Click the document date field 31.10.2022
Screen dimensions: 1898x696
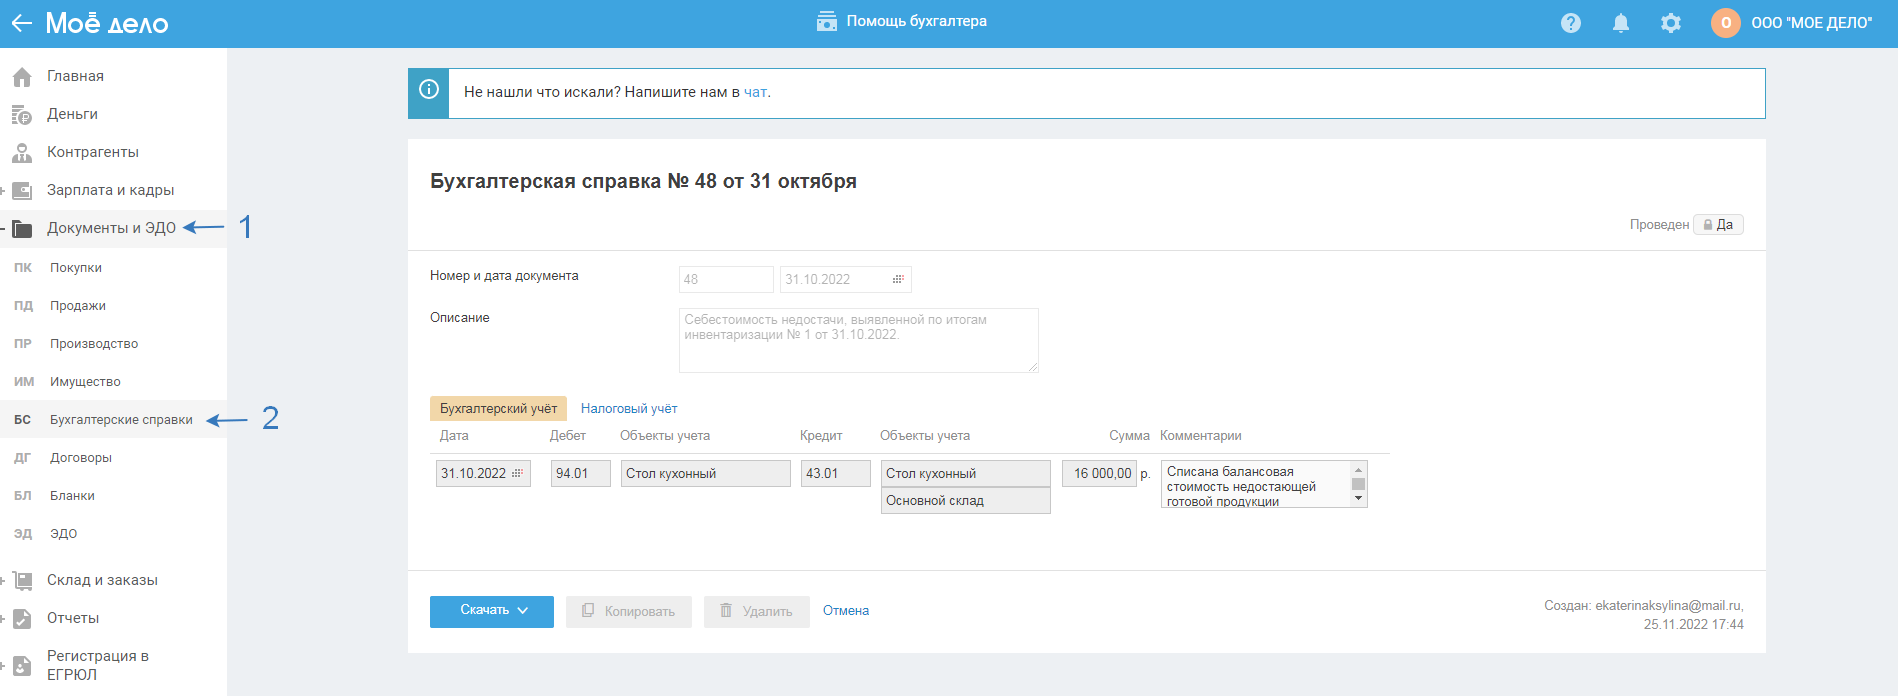point(845,279)
